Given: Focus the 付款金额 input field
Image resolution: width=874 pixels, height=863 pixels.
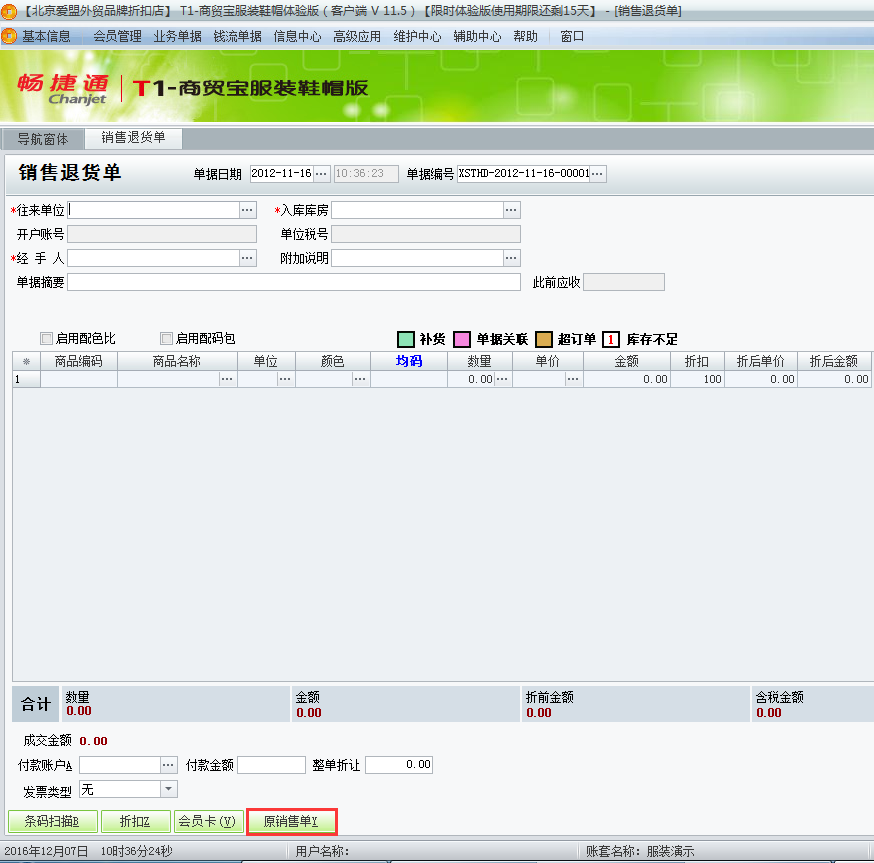Looking at the screenshot, I should (271, 765).
